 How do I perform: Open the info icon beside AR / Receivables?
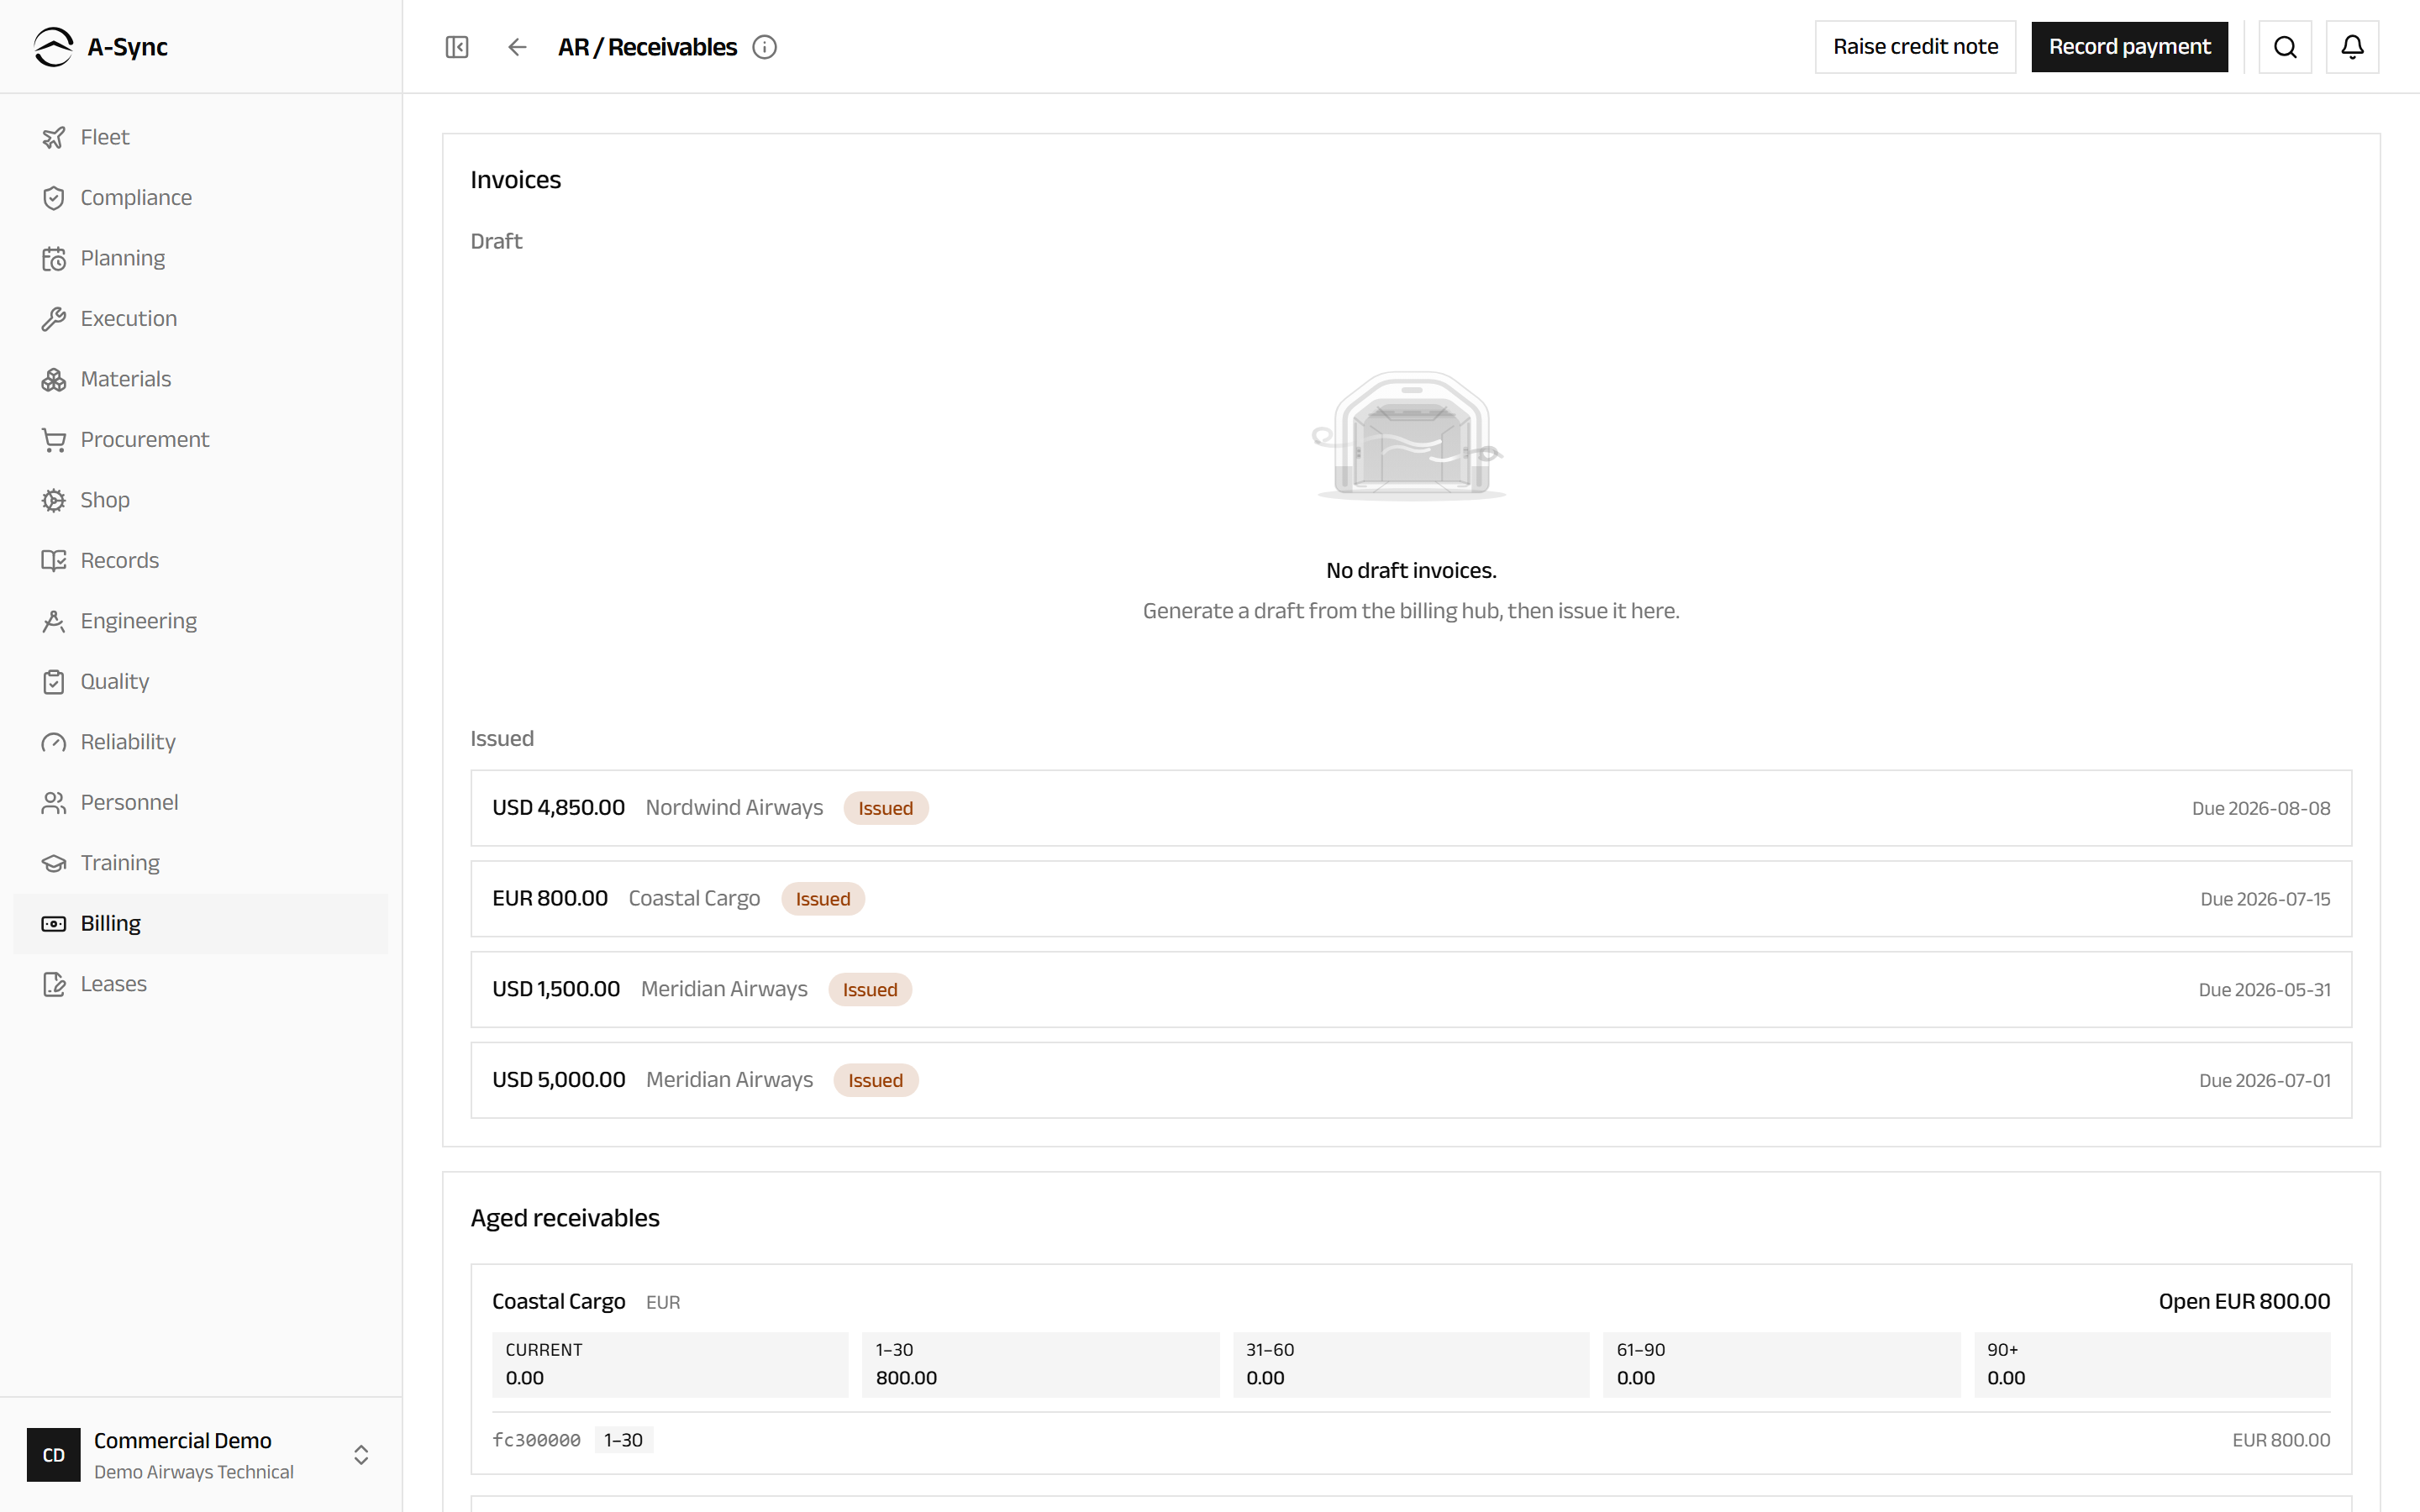tap(765, 47)
